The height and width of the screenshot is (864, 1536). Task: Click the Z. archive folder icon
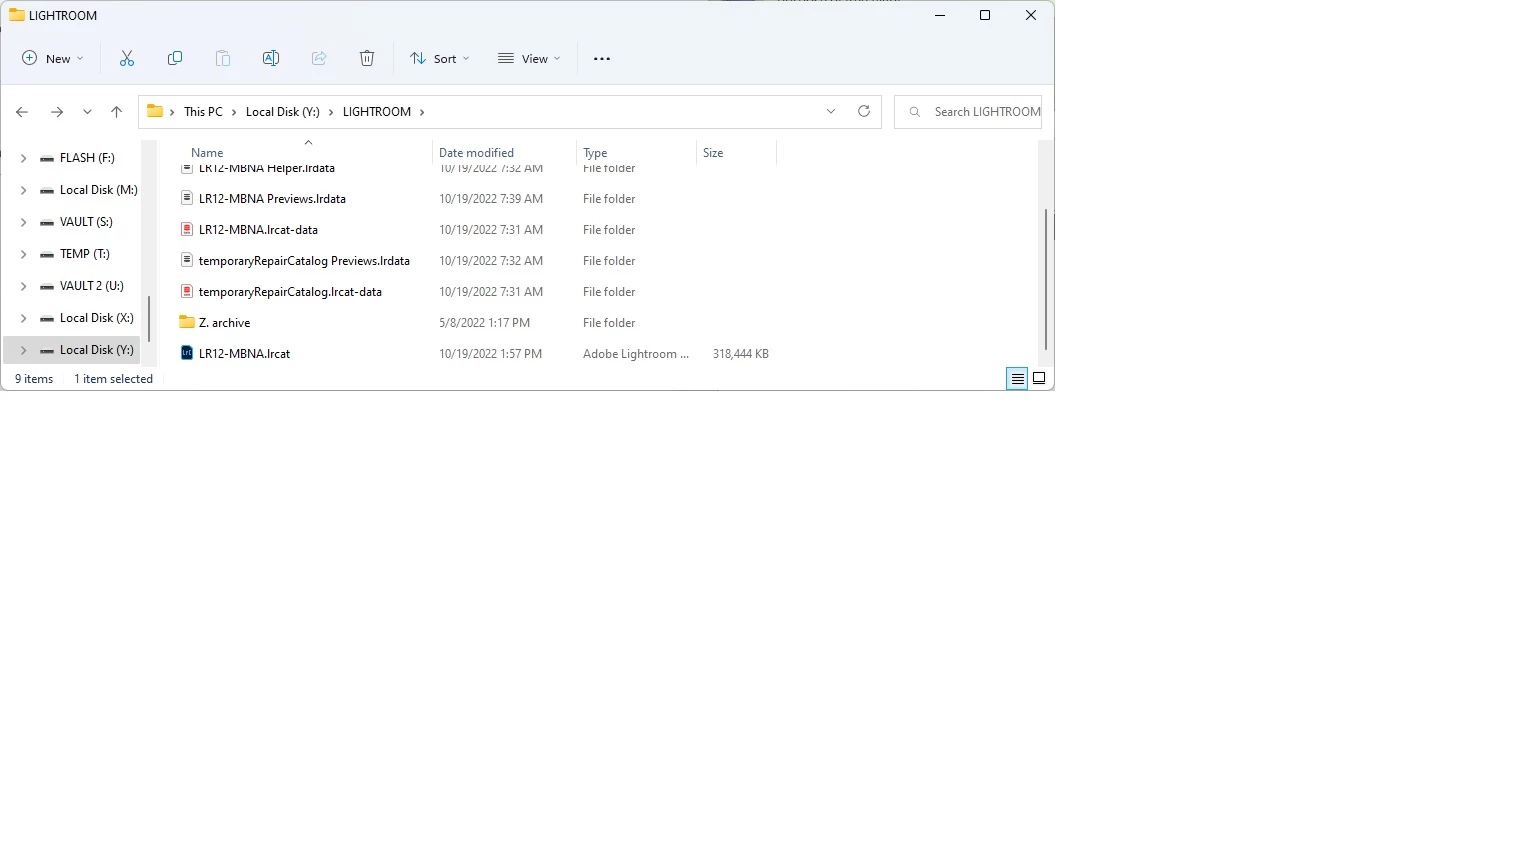tap(186, 322)
